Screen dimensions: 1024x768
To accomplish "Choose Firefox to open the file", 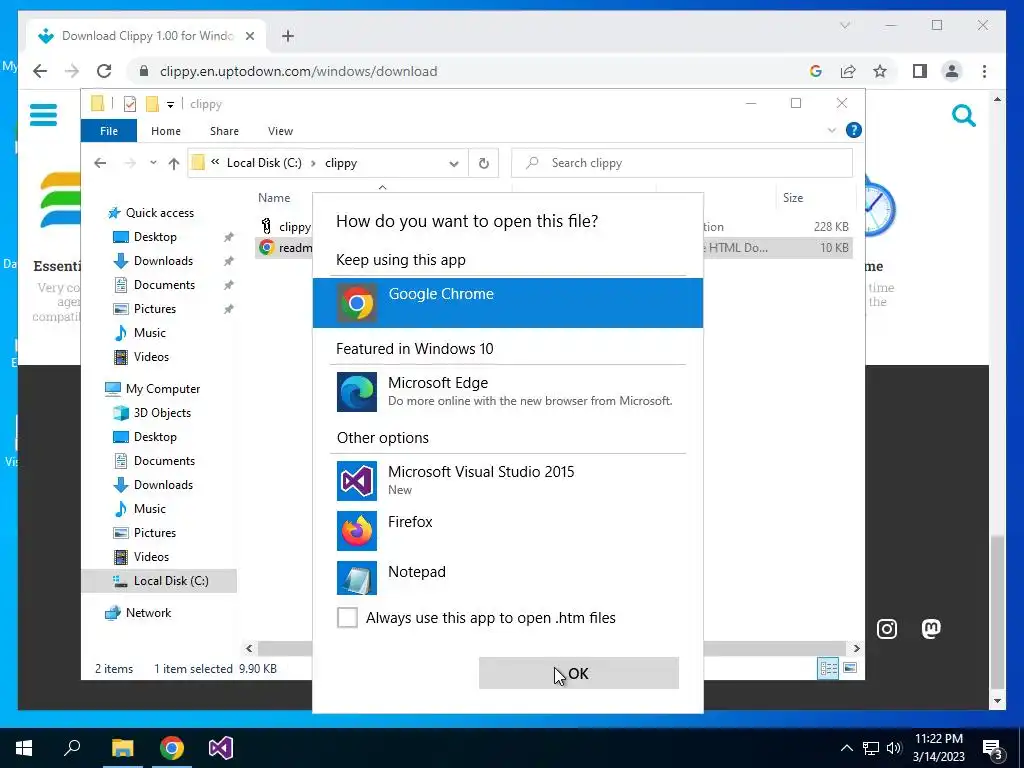I will [x=507, y=530].
